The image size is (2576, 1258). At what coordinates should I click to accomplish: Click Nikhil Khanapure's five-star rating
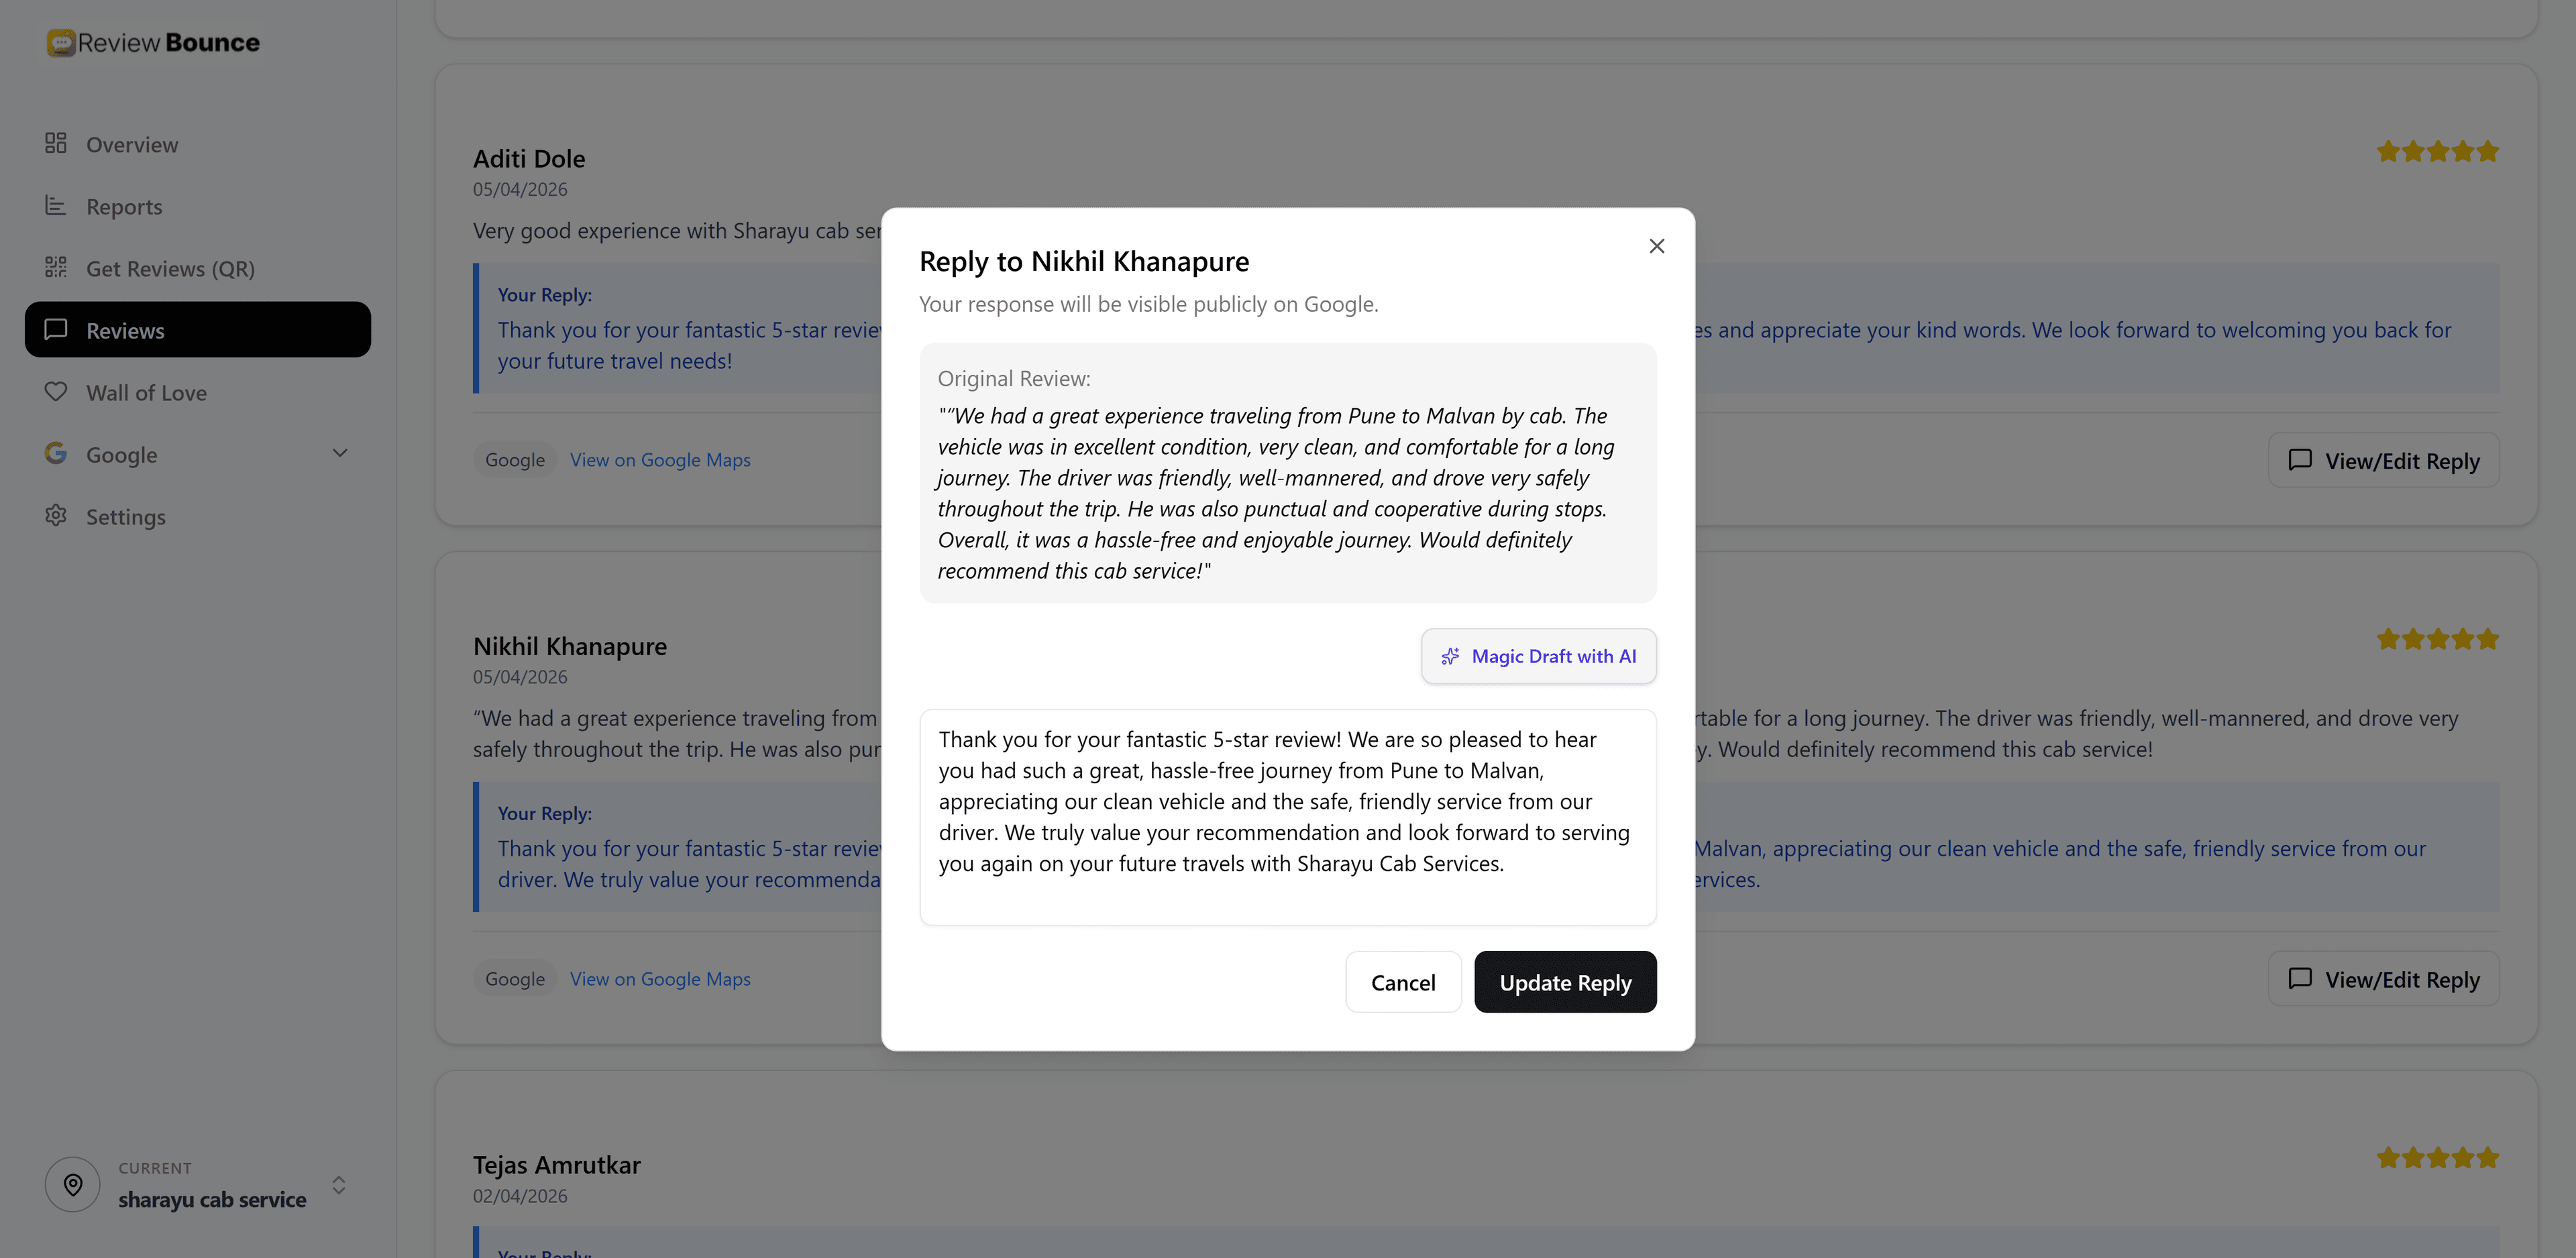tap(2437, 639)
